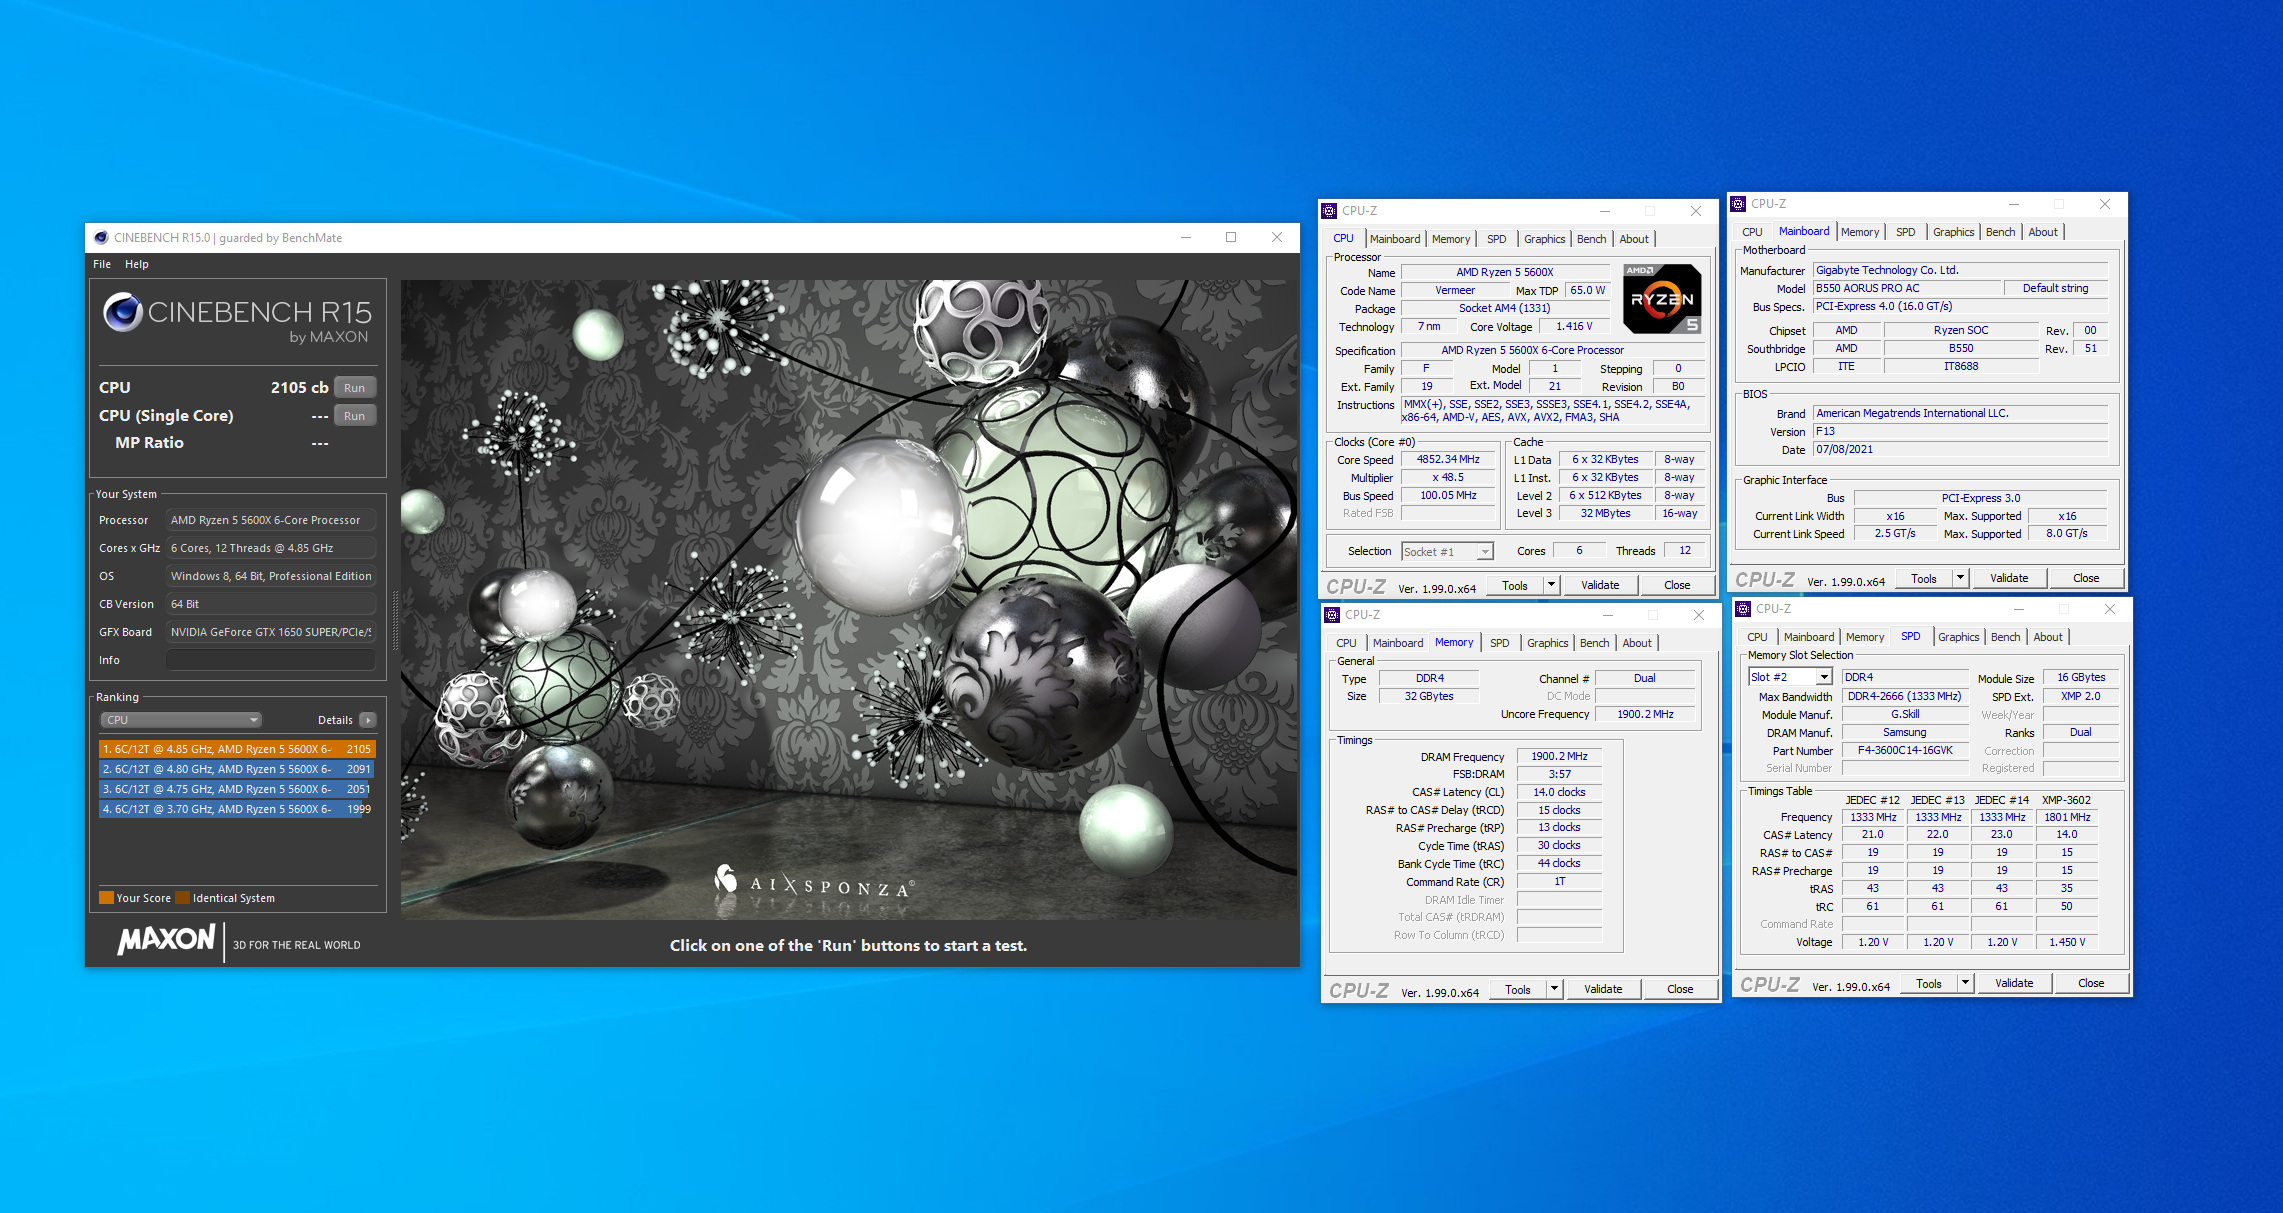The image size is (2283, 1213).
Task: Switch to CPU tab in Memory window
Action: 1346,643
